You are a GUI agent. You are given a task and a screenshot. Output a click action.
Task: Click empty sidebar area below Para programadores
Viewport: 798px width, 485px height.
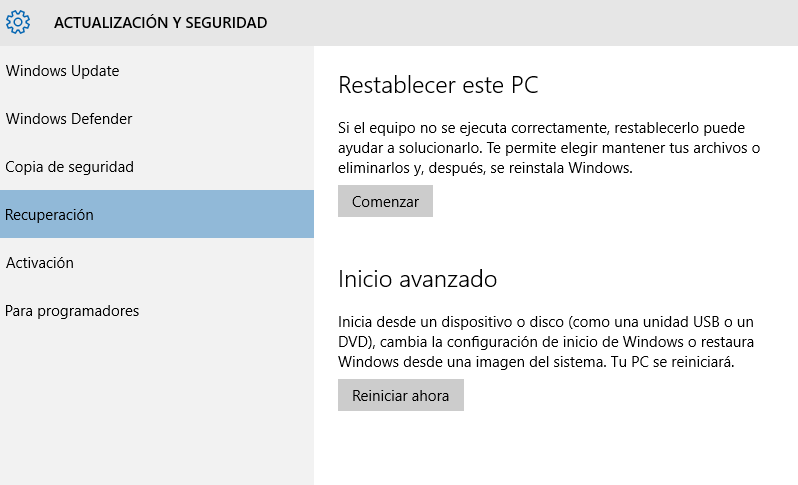pos(156,400)
